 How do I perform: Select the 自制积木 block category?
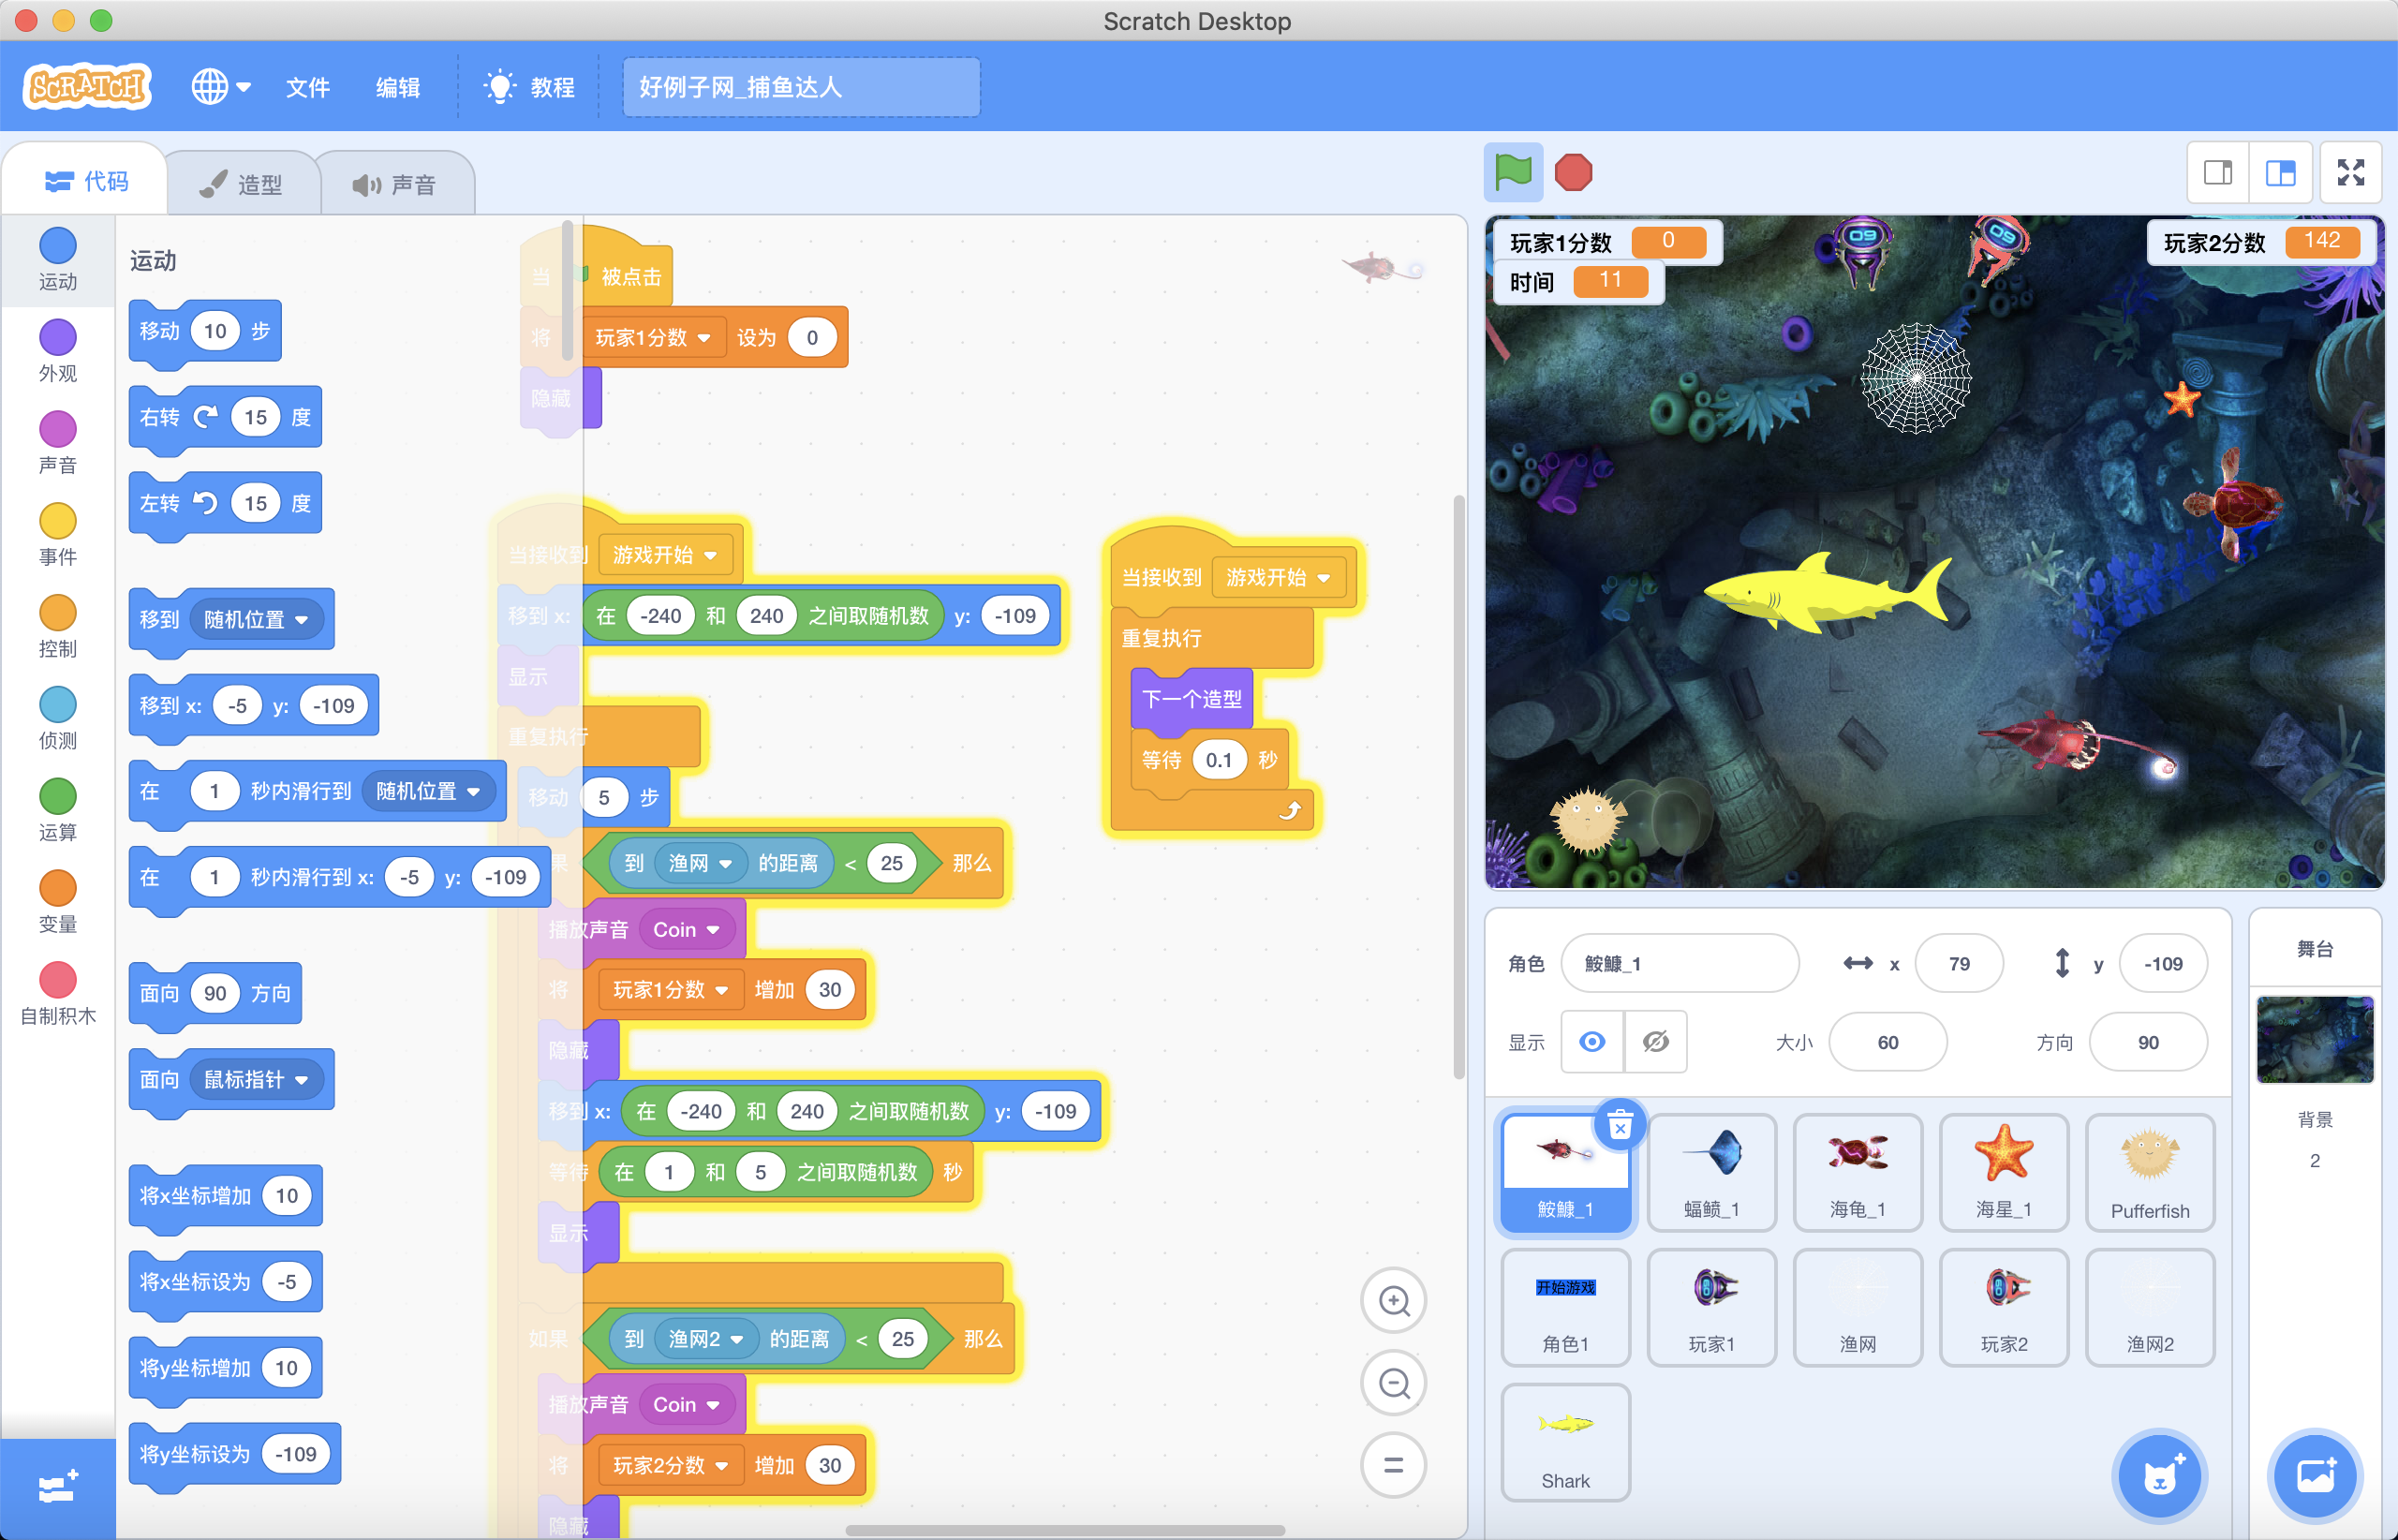click(x=58, y=995)
